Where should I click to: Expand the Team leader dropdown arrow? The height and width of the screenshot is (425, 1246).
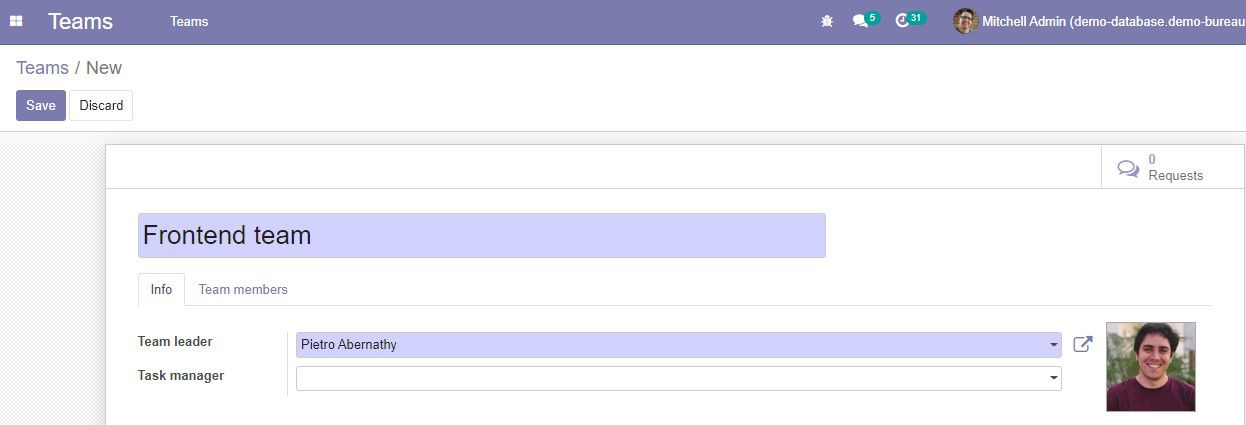pos(1054,345)
